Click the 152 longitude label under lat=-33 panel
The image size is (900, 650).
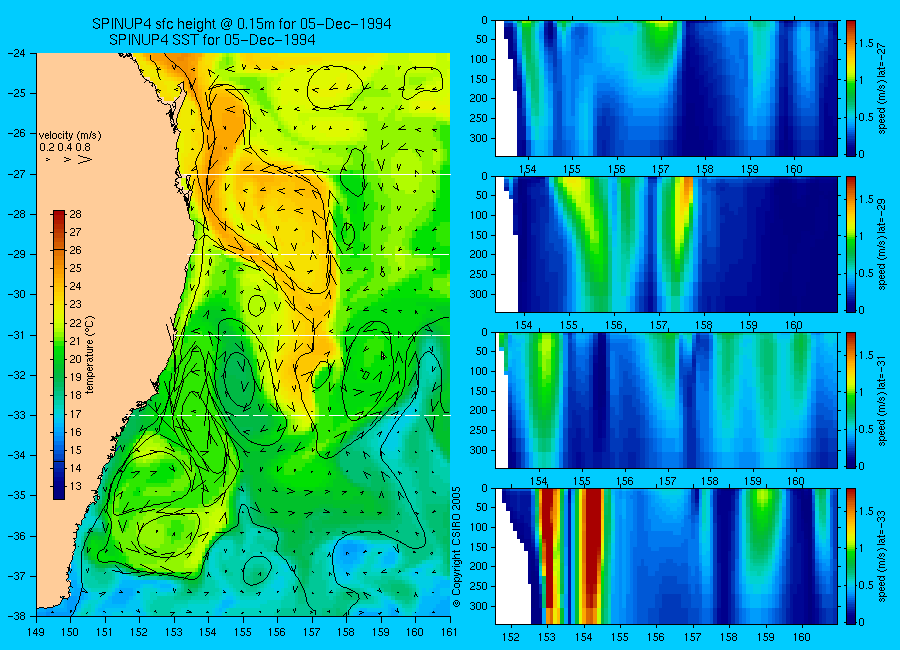[510, 637]
